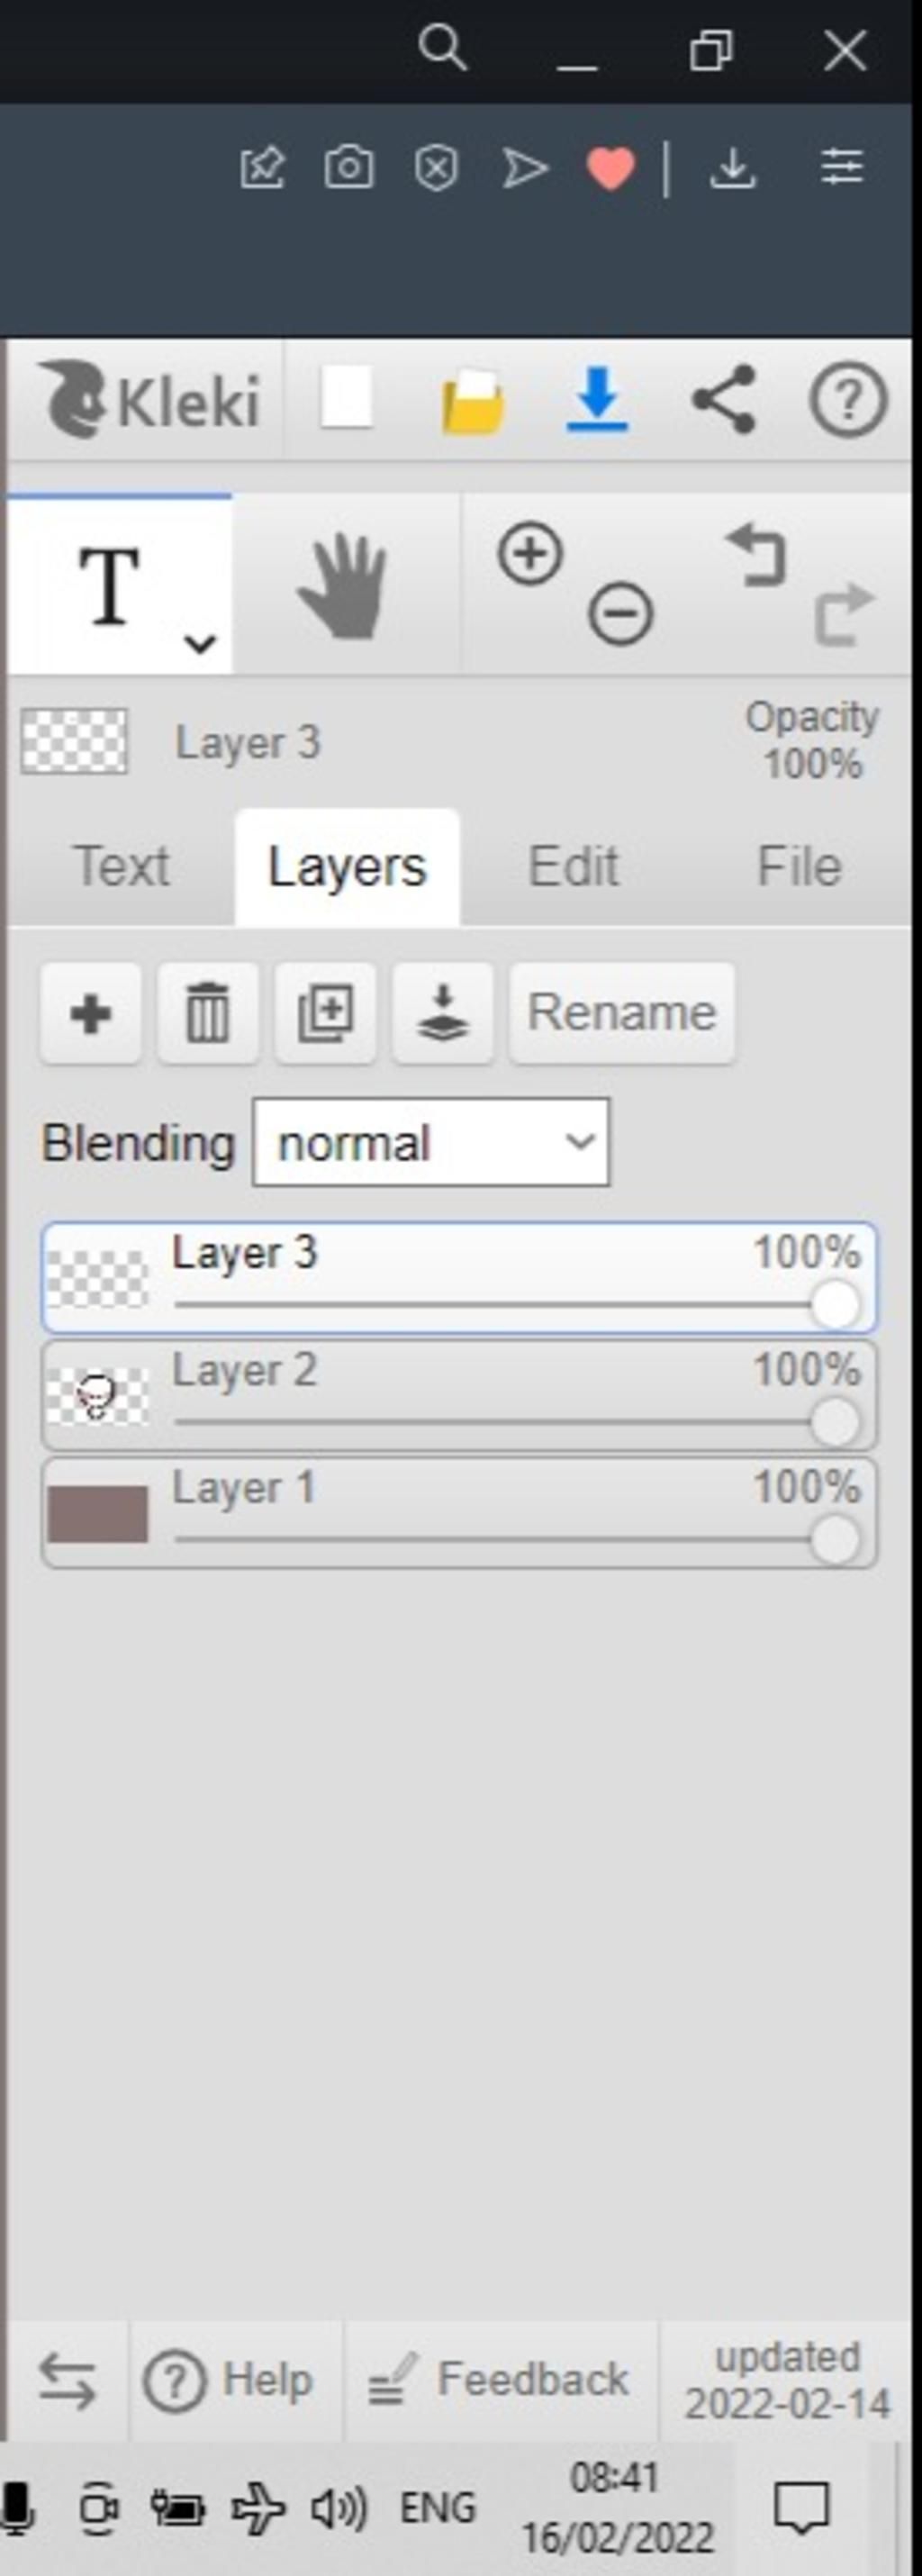Select the Layer 1 thumbnail

coord(98,1513)
